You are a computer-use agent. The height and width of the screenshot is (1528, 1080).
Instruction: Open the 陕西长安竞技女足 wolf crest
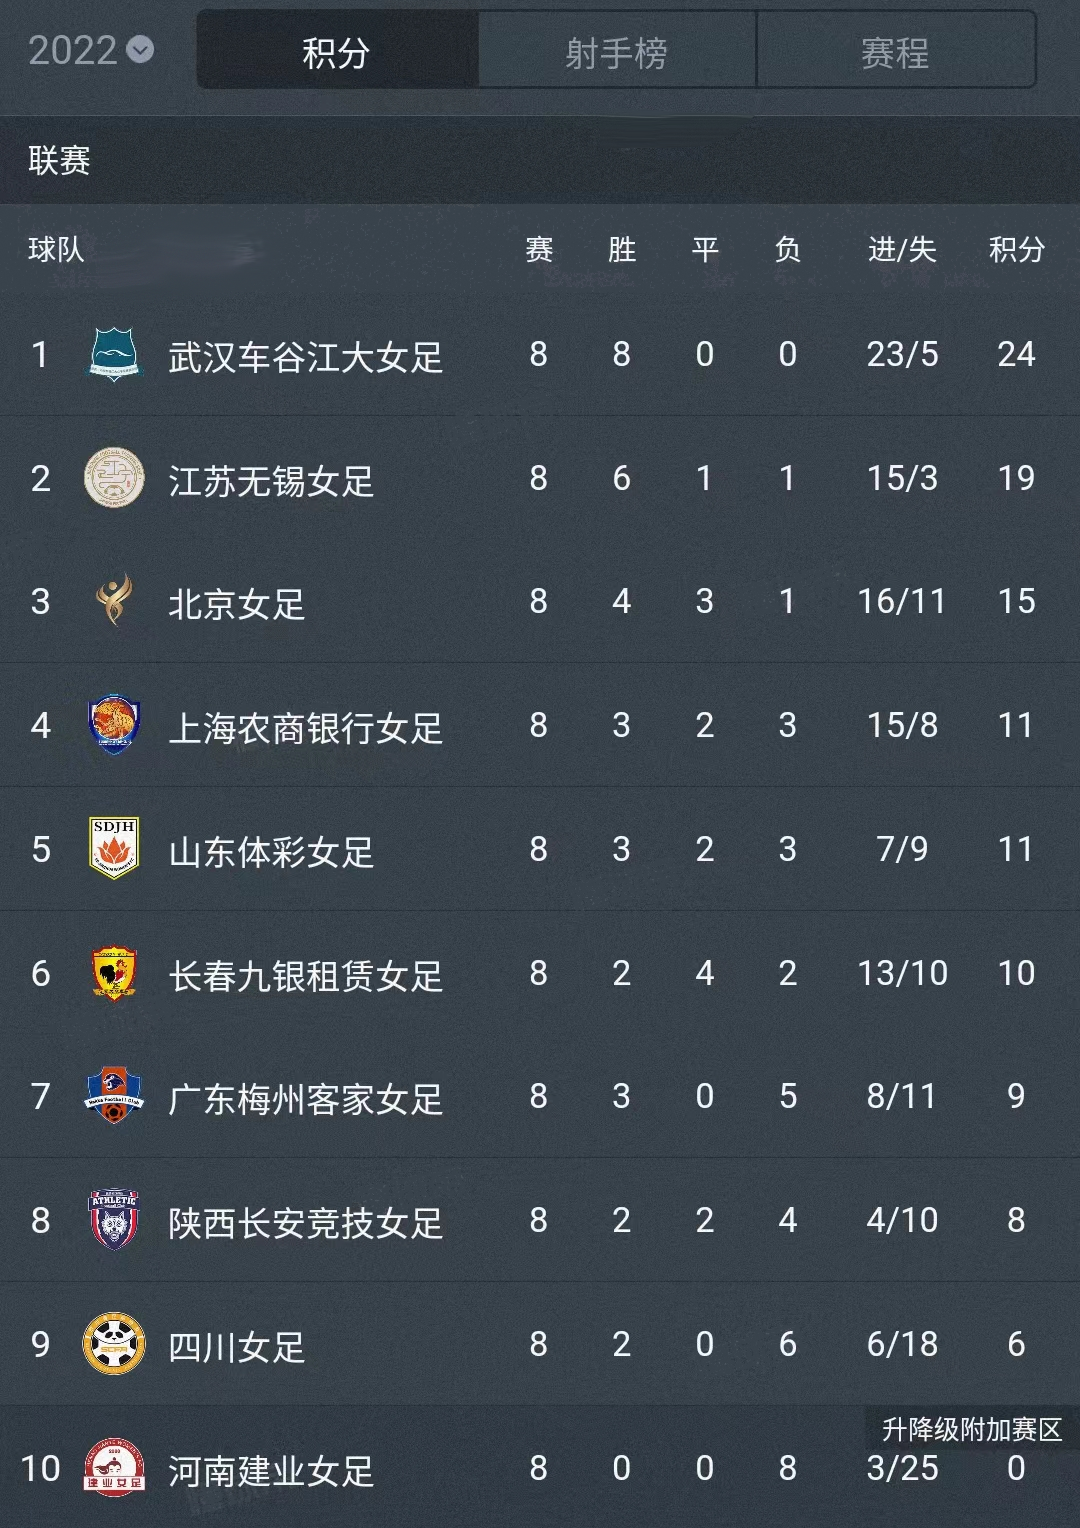click(113, 1220)
